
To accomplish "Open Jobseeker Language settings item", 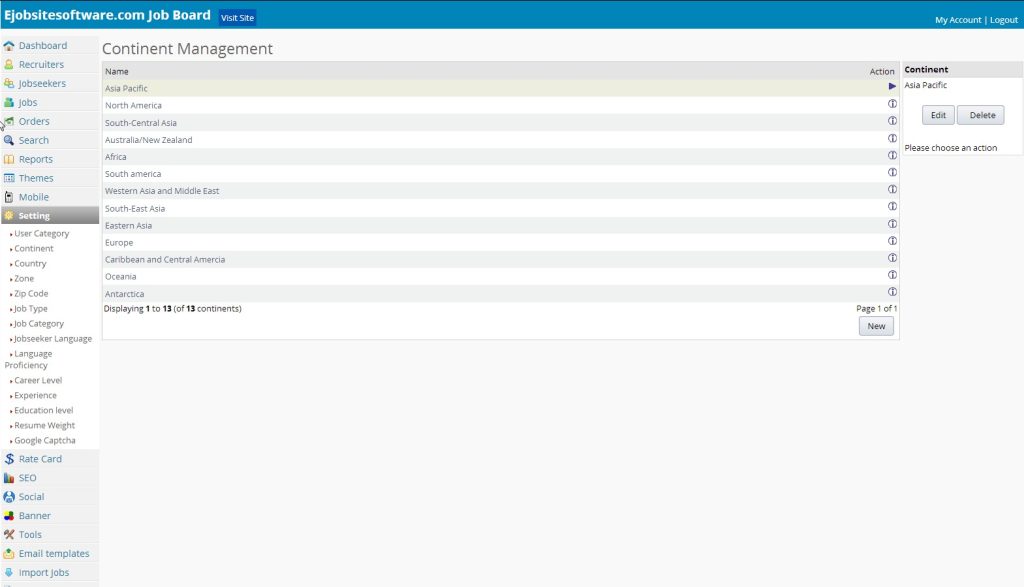I will (53, 339).
